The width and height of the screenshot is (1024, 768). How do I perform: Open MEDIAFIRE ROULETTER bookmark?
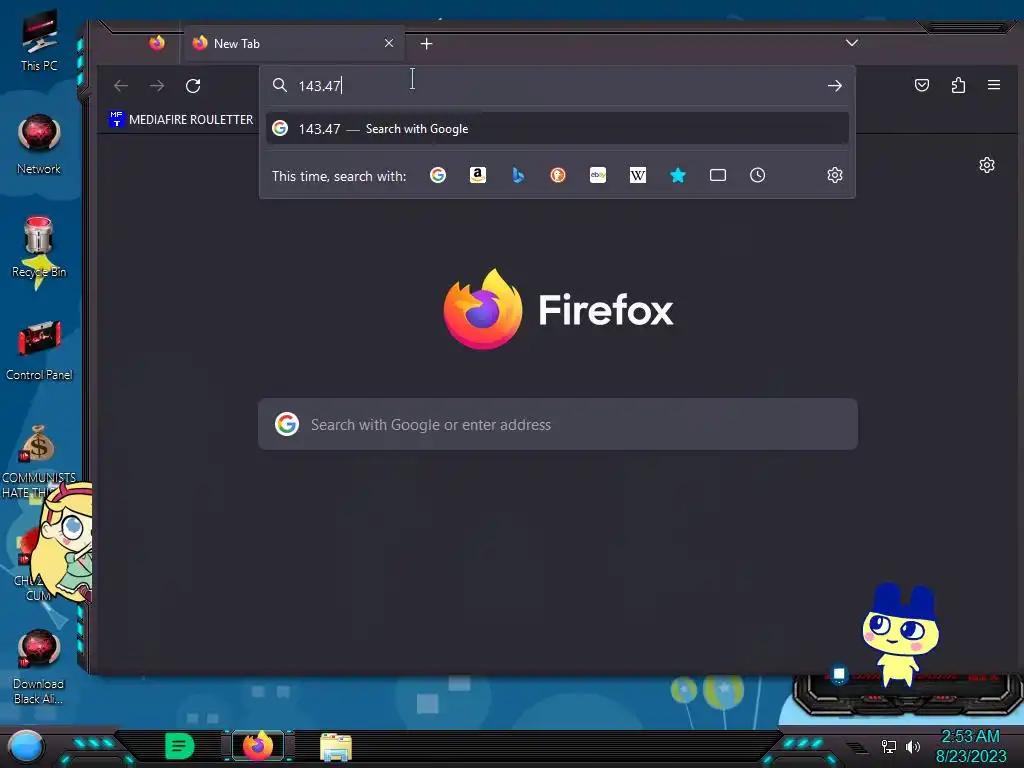tap(181, 120)
